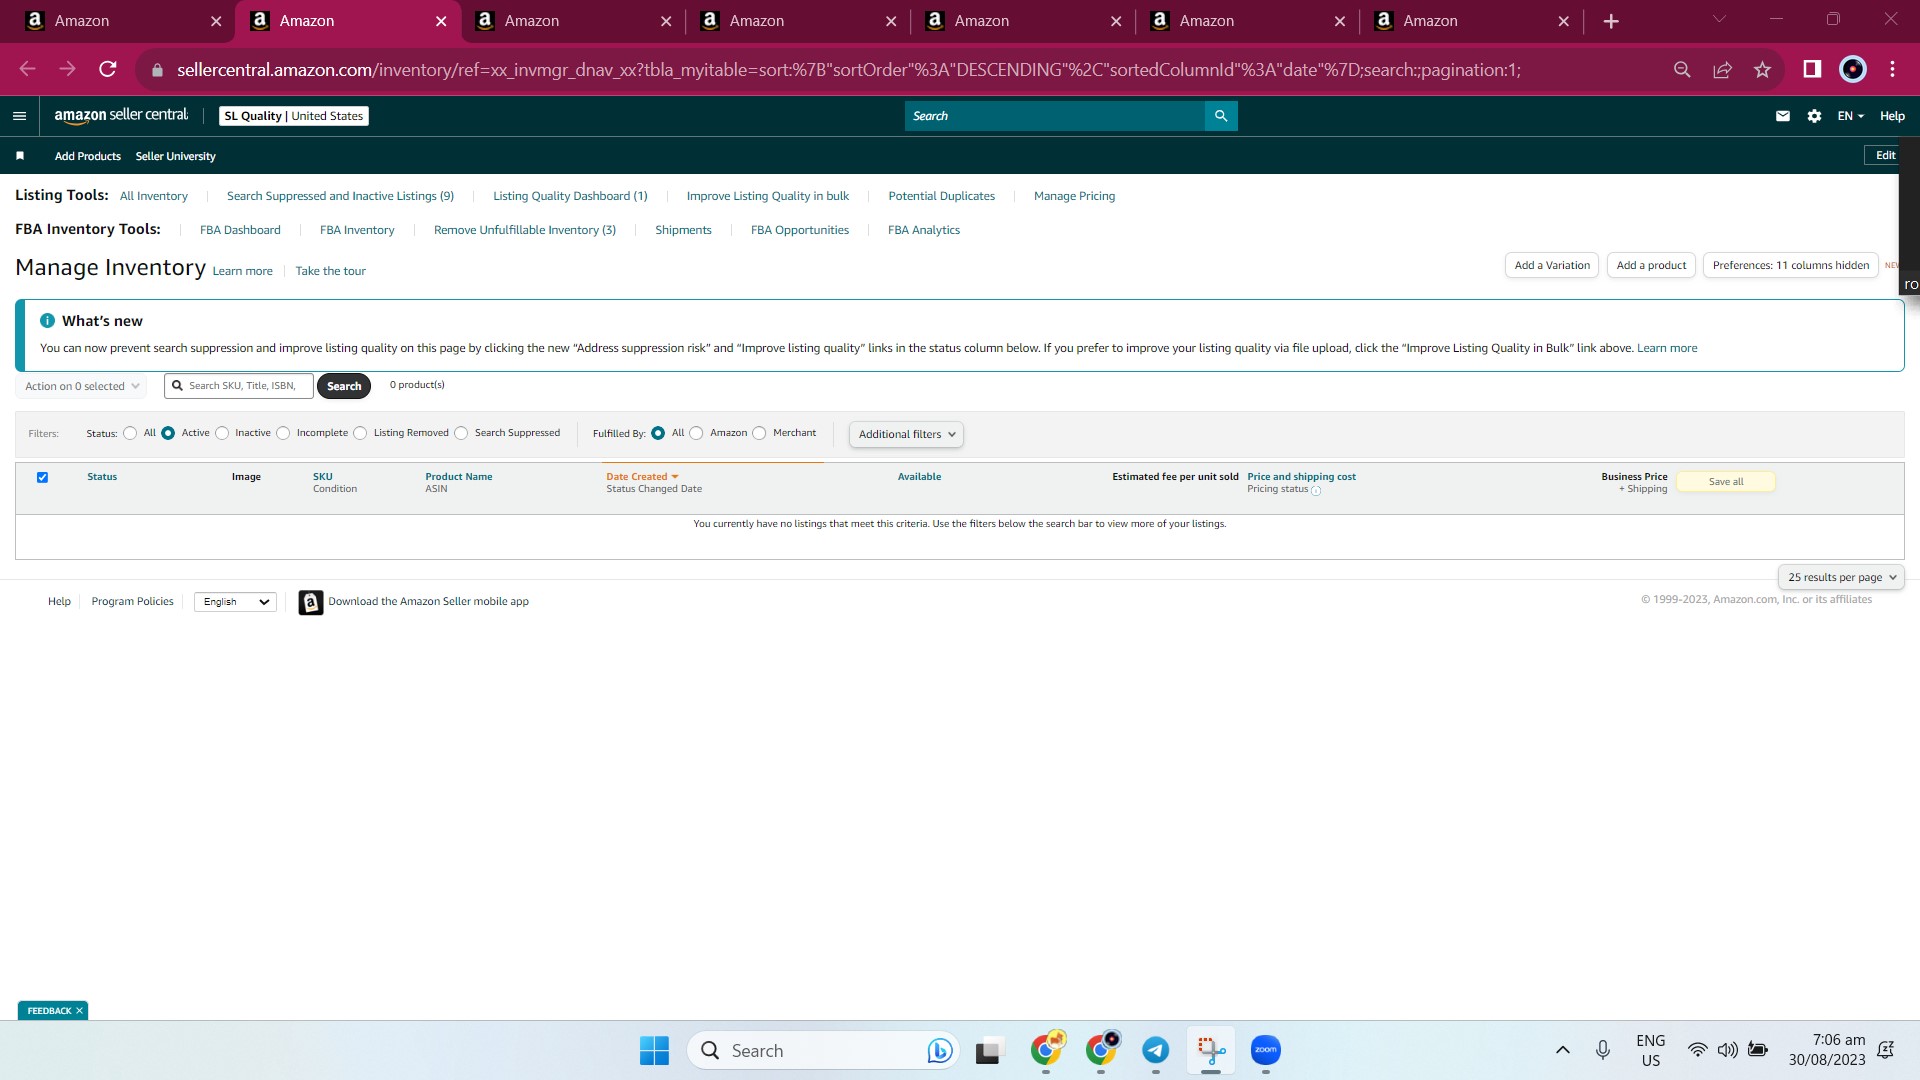Open the Manage Pricing link

(x=1074, y=197)
